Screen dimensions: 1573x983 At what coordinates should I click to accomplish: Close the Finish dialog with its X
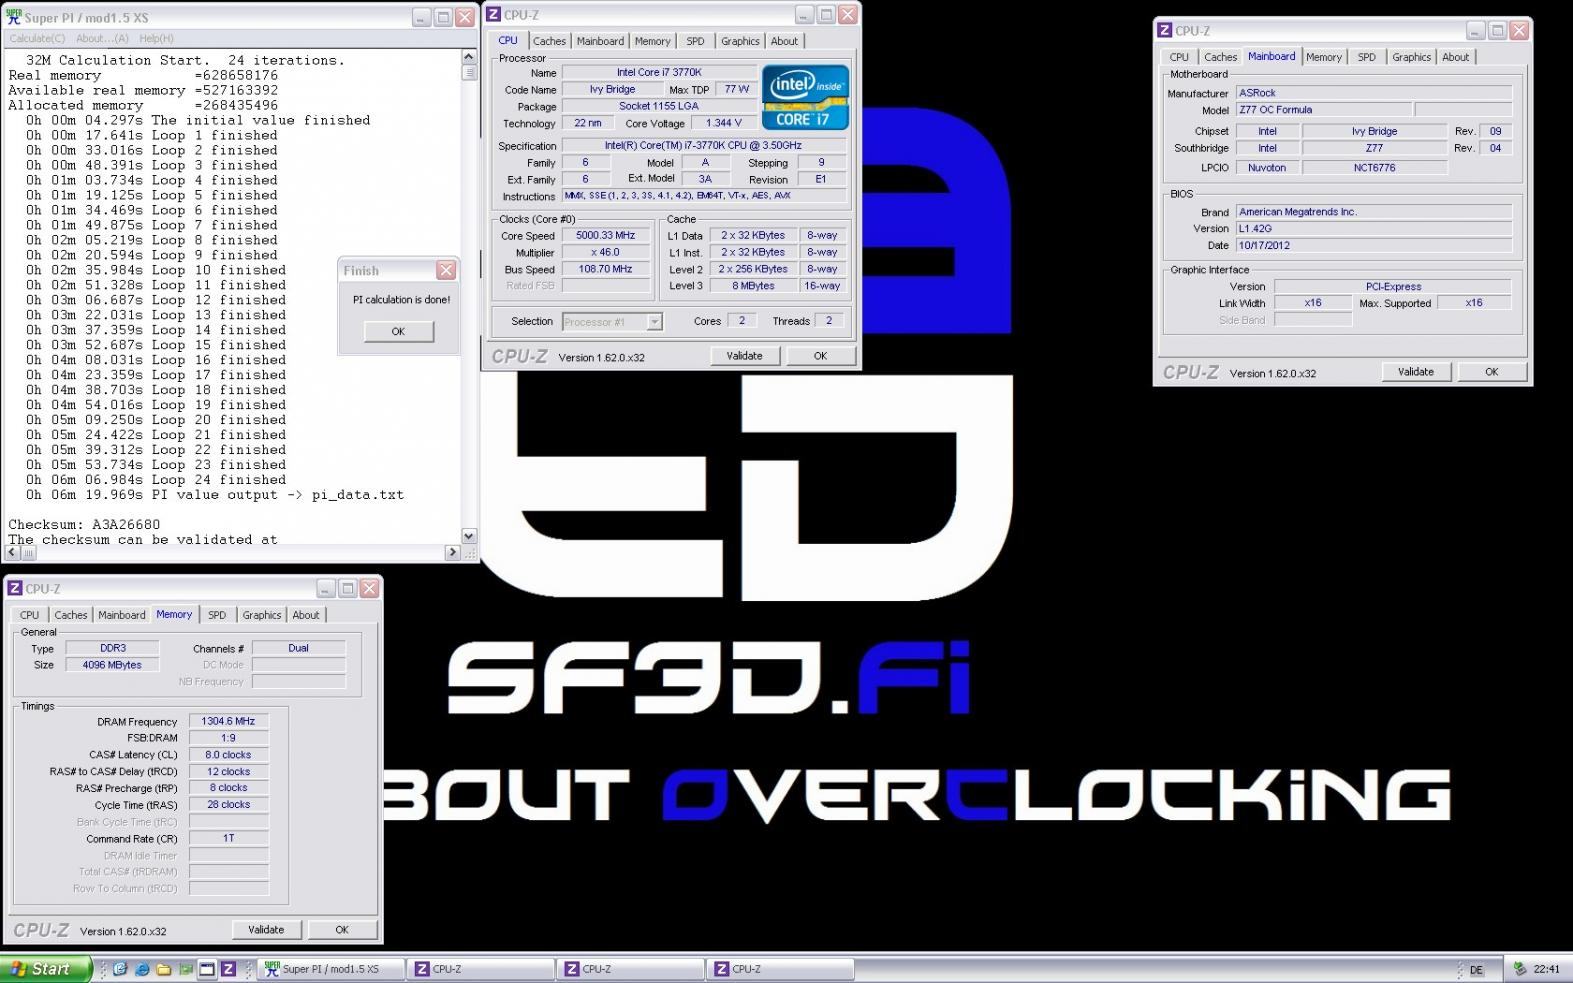[x=446, y=270]
